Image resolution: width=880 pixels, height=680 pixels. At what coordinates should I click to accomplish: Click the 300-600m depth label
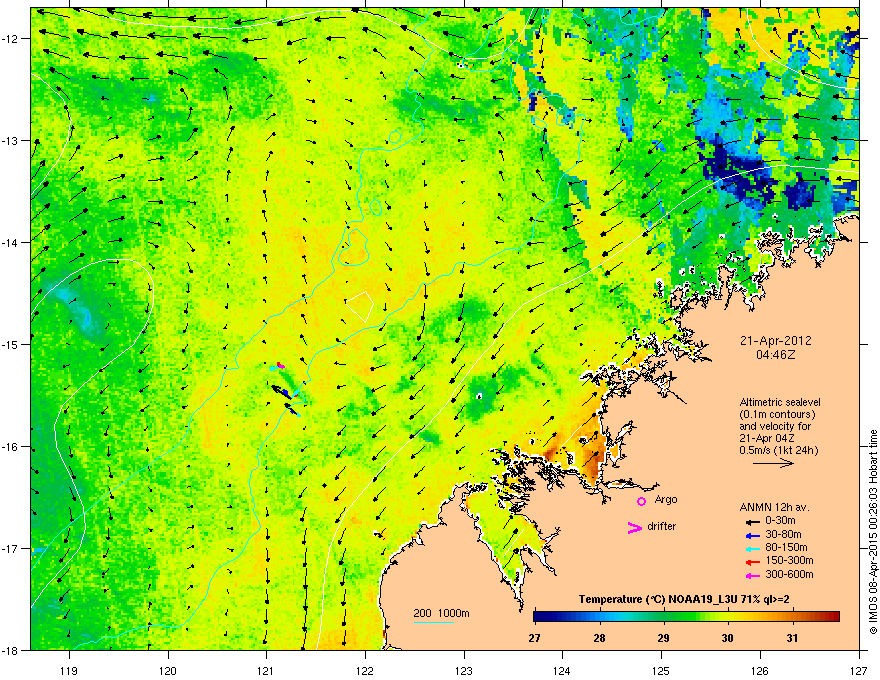pyautogui.click(x=789, y=575)
